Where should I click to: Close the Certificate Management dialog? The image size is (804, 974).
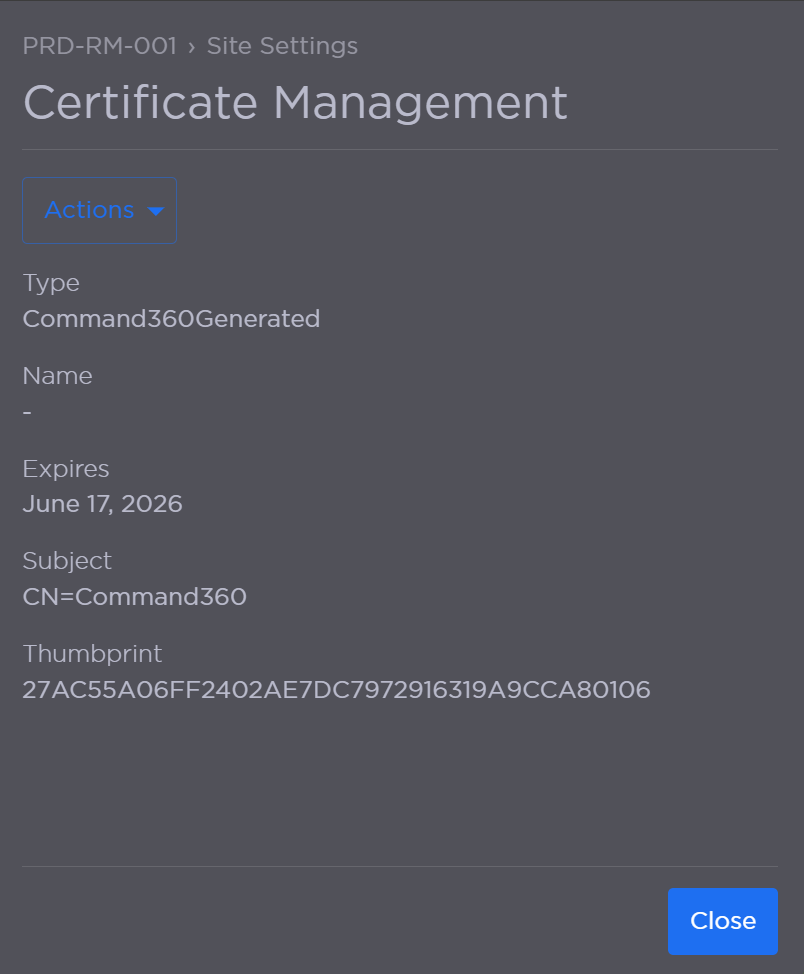point(722,921)
